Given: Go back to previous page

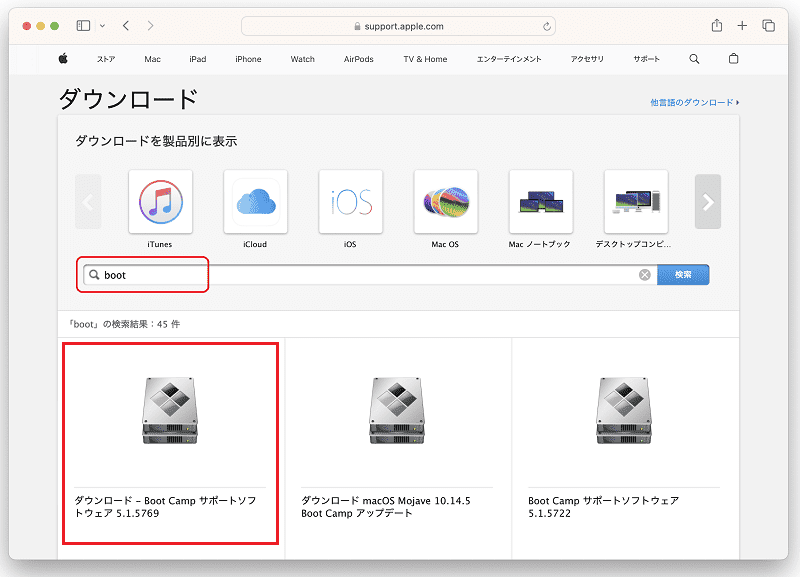Looking at the screenshot, I should pos(126,26).
